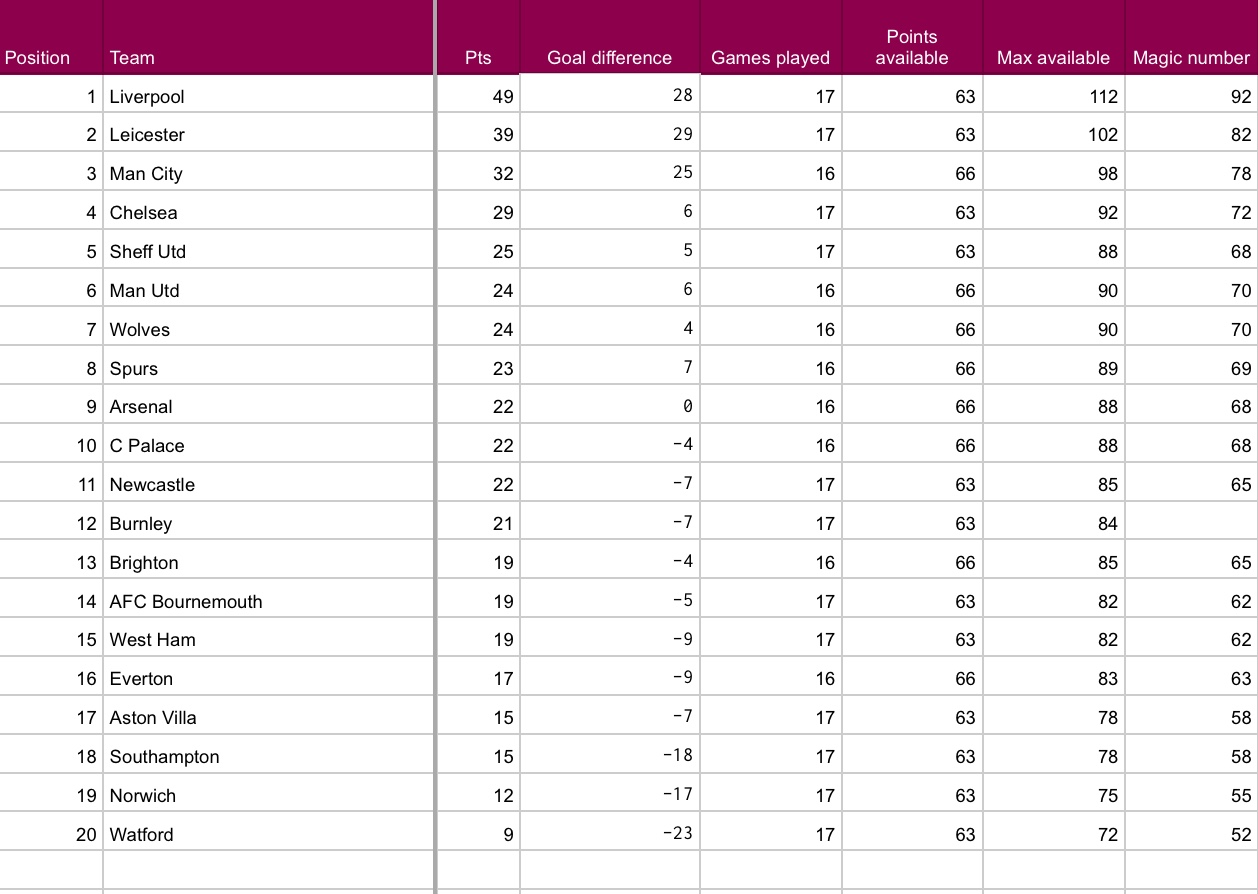Click the Max available column header
This screenshot has height=894, width=1258.
pyautogui.click(x=1053, y=57)
